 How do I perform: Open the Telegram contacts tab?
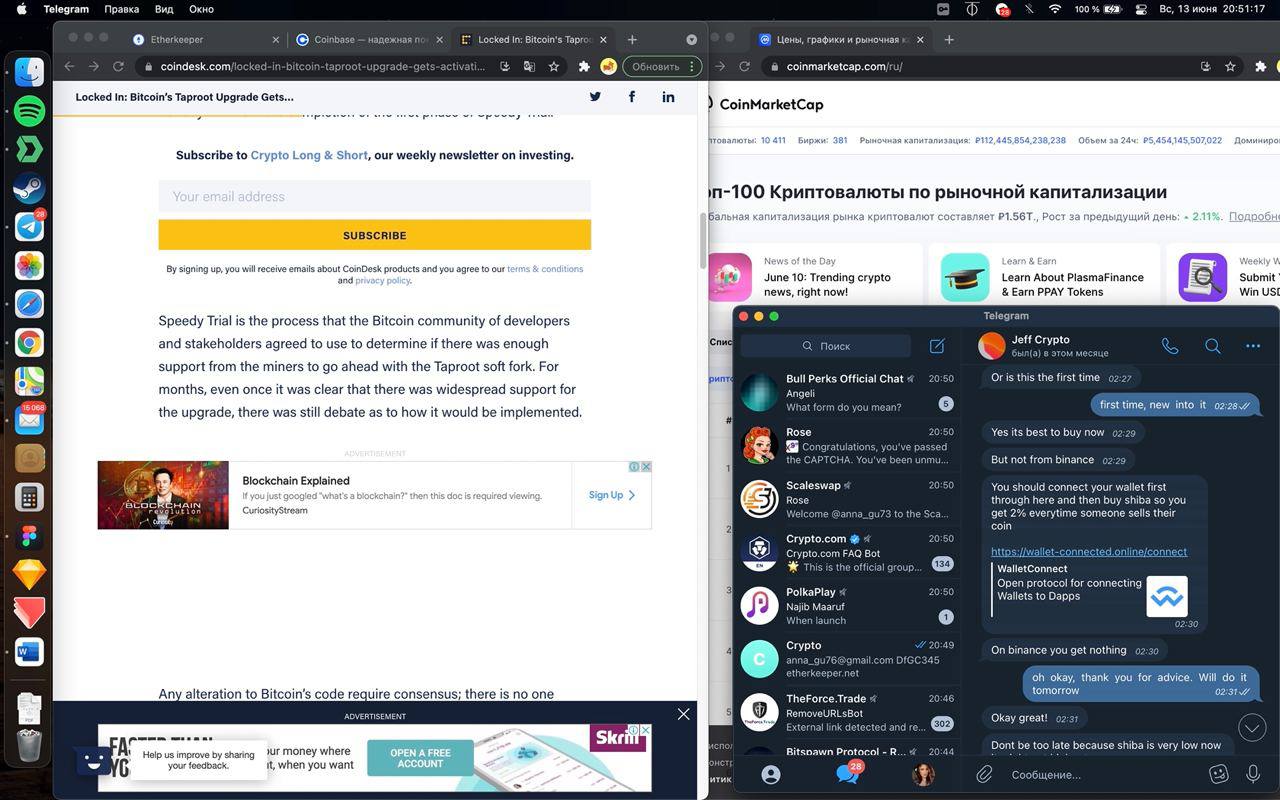[x=771, y=774]
